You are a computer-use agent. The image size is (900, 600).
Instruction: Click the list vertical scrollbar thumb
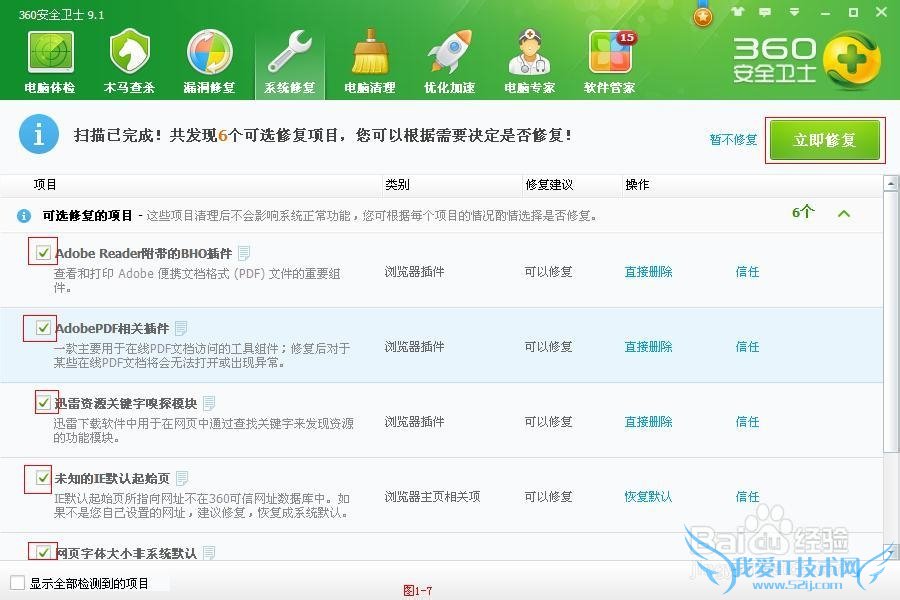click(891, 322)
